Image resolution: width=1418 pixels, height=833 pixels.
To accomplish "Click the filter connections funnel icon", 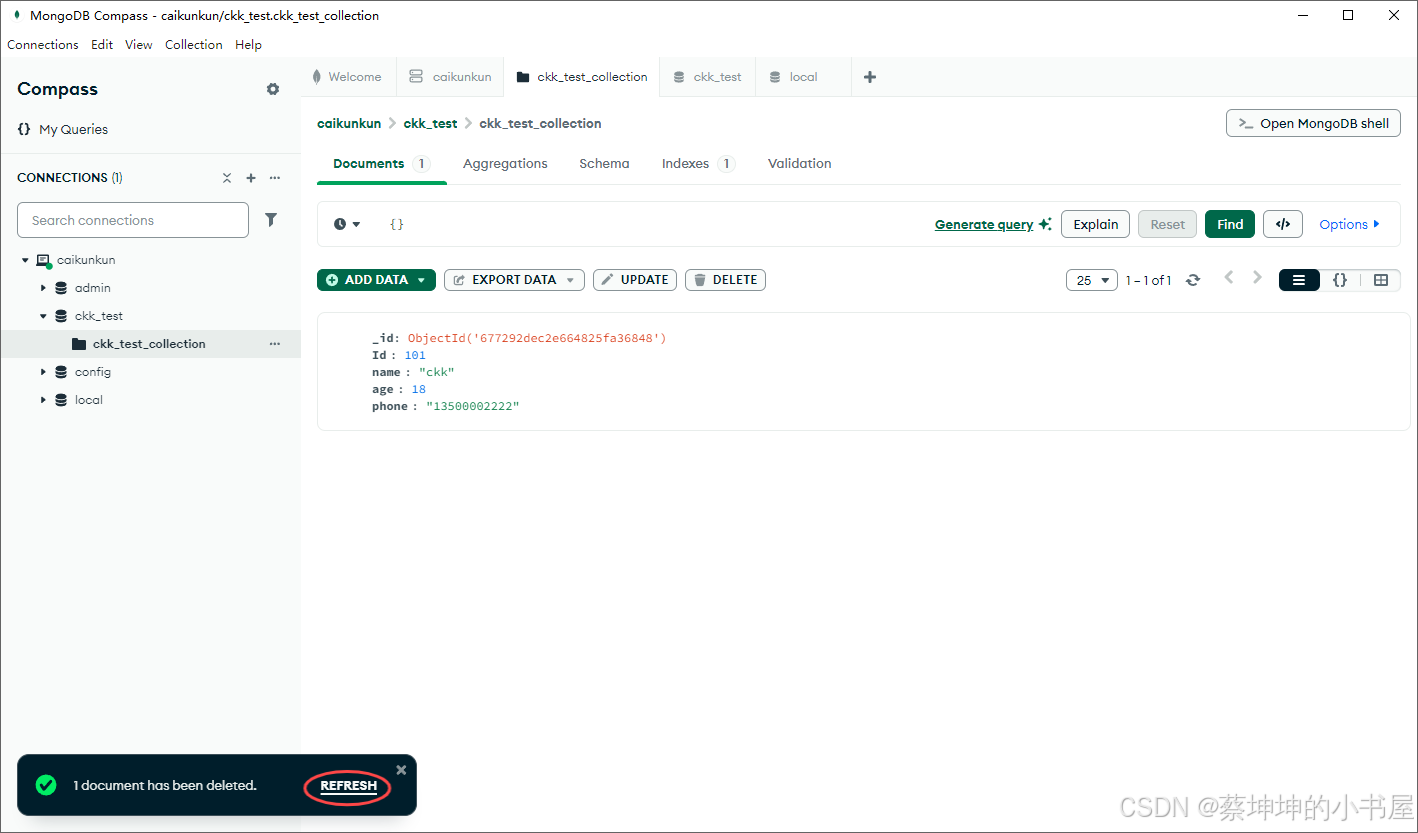I will [x=271, y=219].
